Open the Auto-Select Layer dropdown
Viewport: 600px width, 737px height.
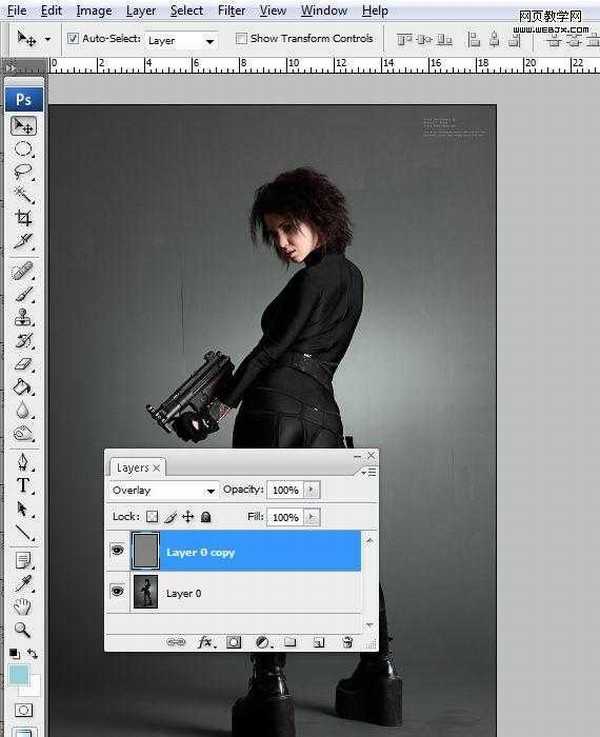181,41
